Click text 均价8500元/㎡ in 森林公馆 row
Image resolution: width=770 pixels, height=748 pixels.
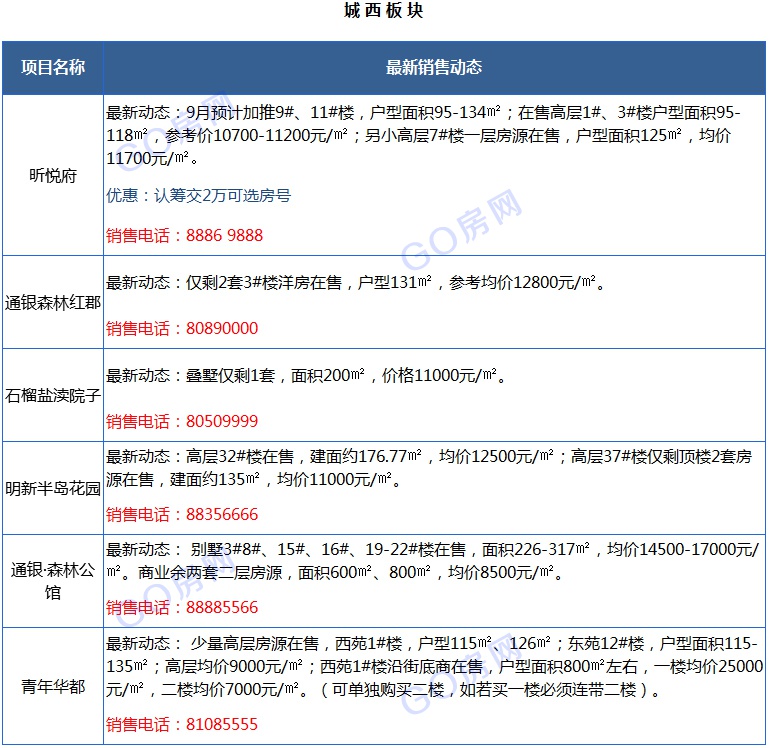(501, 572)
